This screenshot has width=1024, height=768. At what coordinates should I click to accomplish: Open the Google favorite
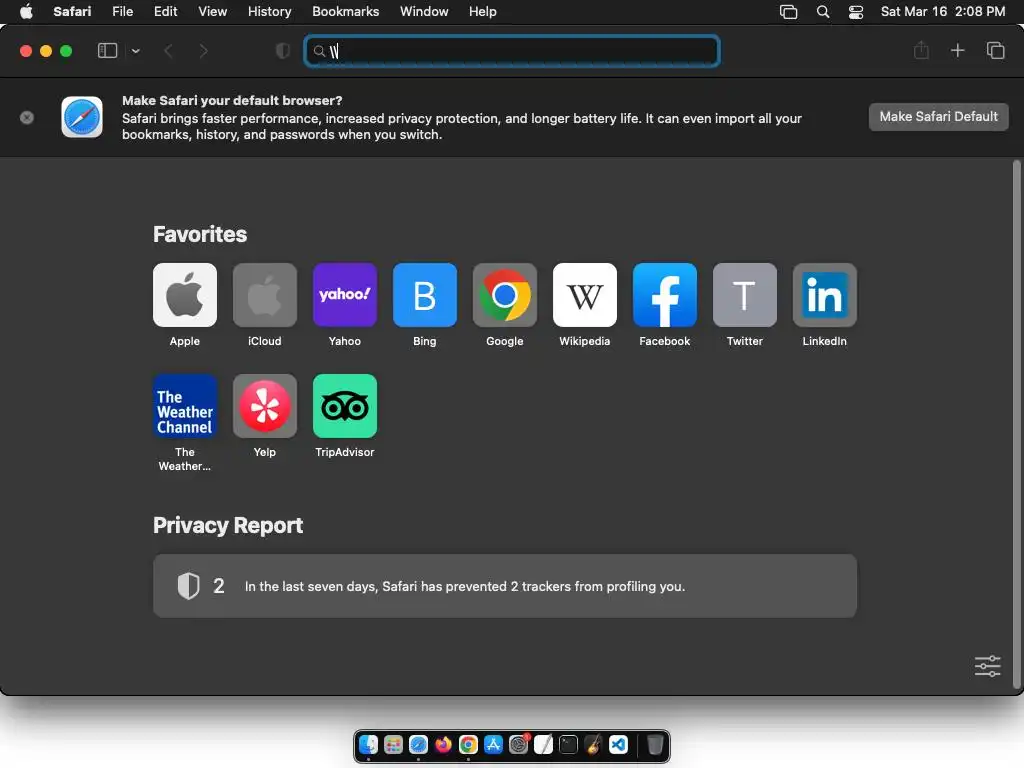click(x=505, y=295)
